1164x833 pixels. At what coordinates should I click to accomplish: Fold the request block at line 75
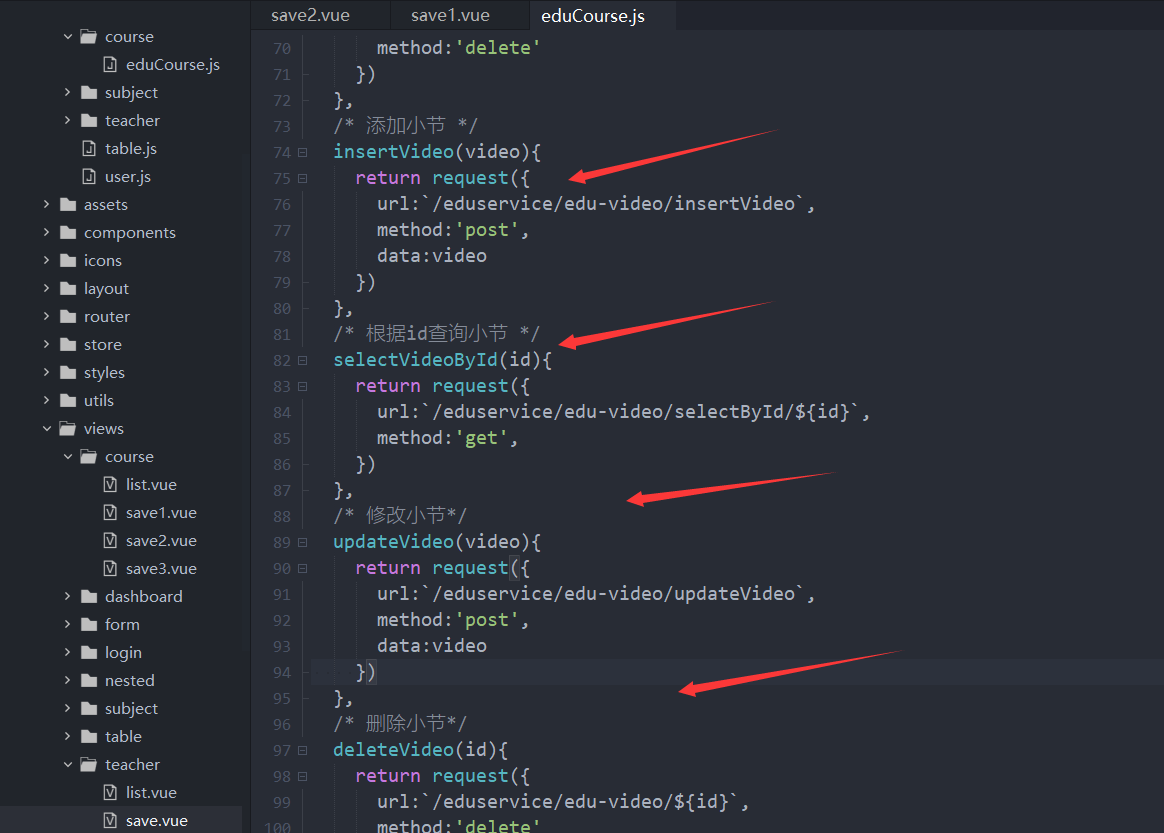303,178
